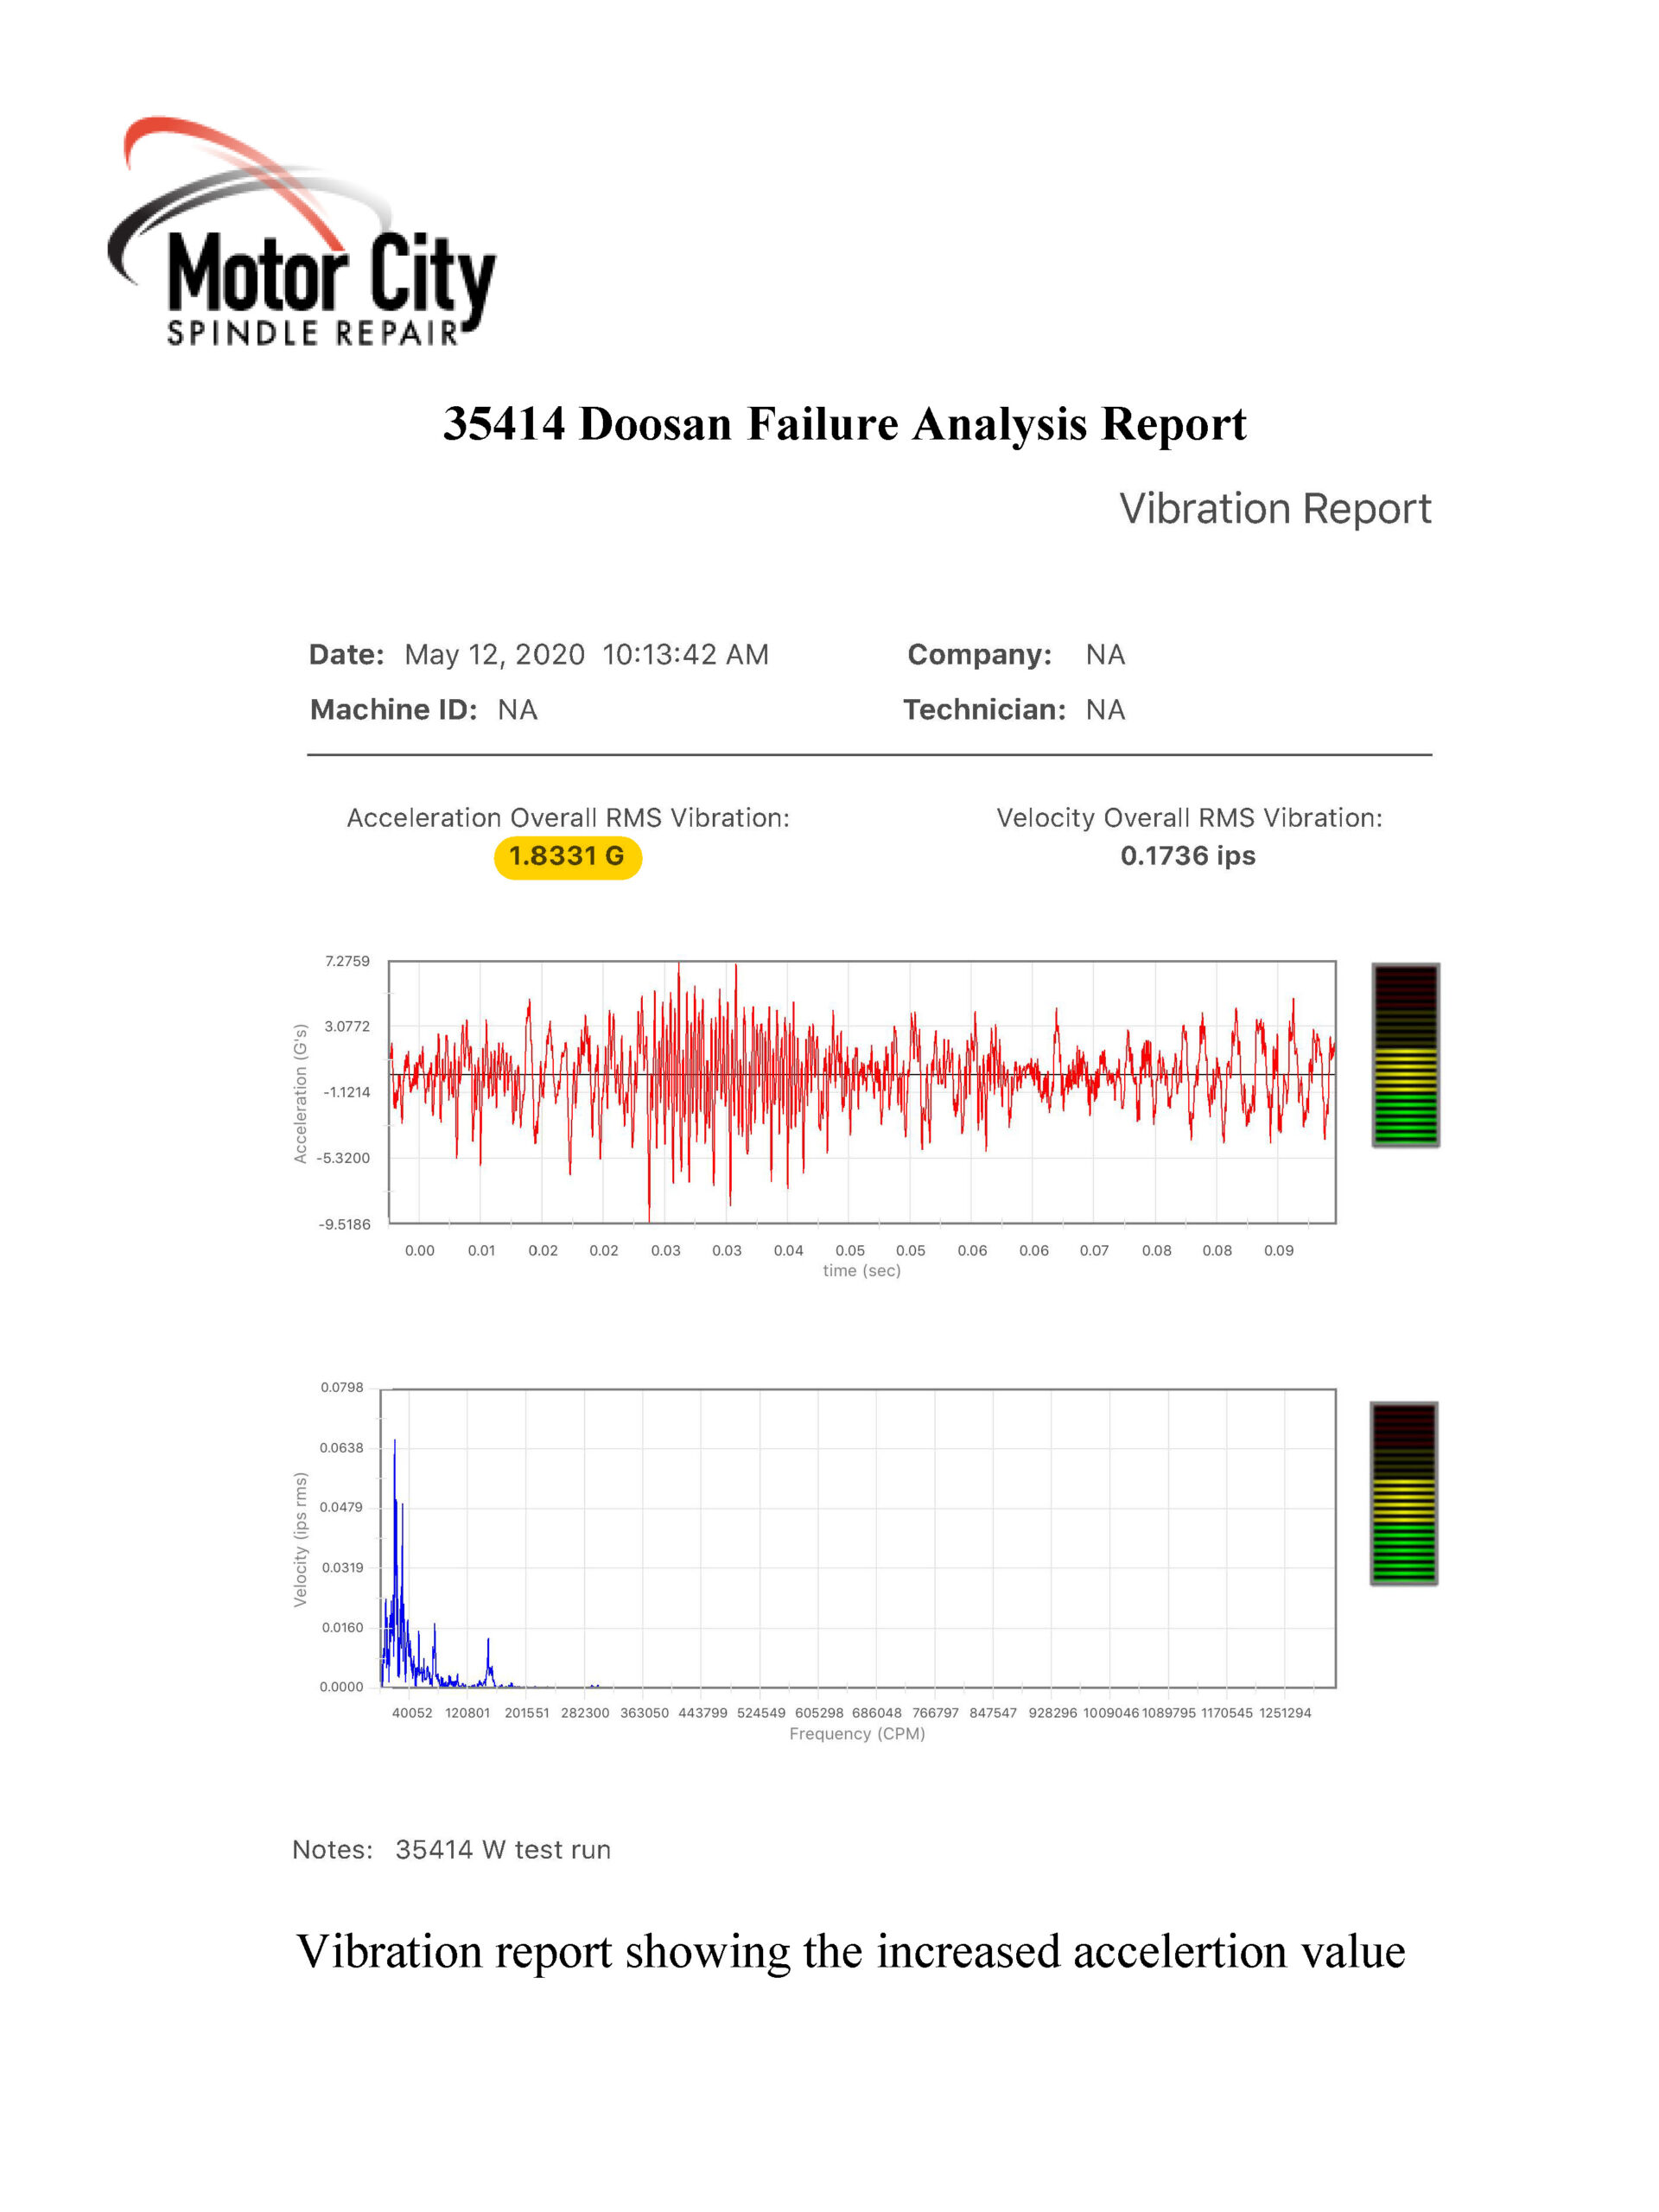Image resolution: width=1659 pixels, height=2212 pixels.
Task: Click the 40052 frequency tick label
Action: (x=412, y=1713)
